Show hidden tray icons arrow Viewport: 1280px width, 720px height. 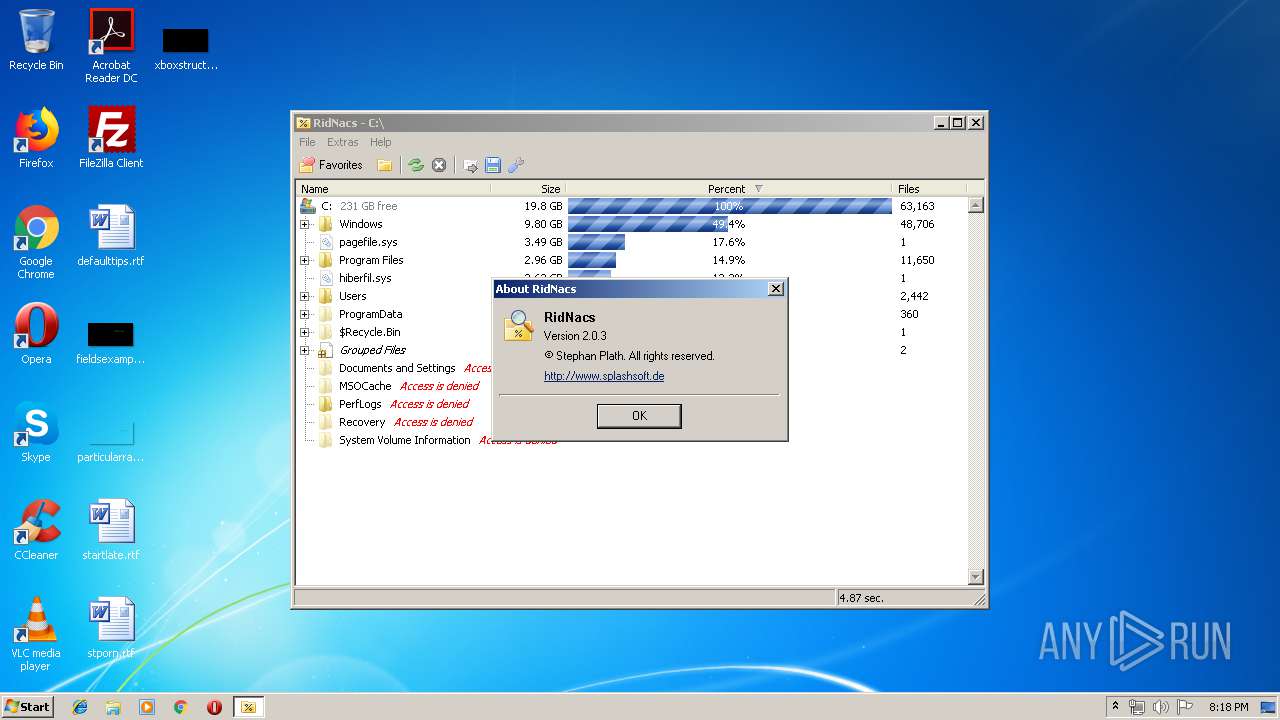pyautogui.click(x=1115, y=706)
